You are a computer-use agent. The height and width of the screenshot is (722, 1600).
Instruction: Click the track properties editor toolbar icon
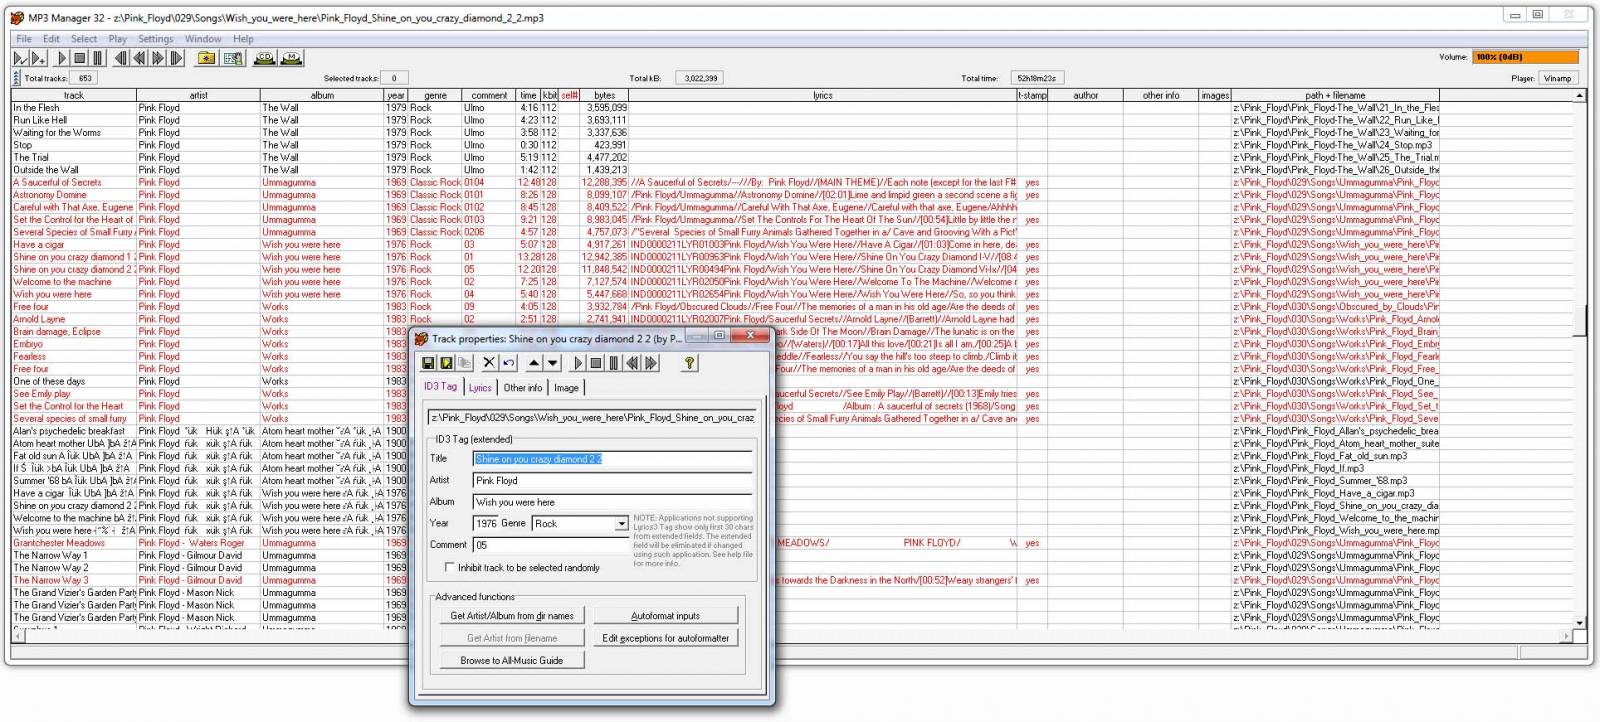coord(232,58)
